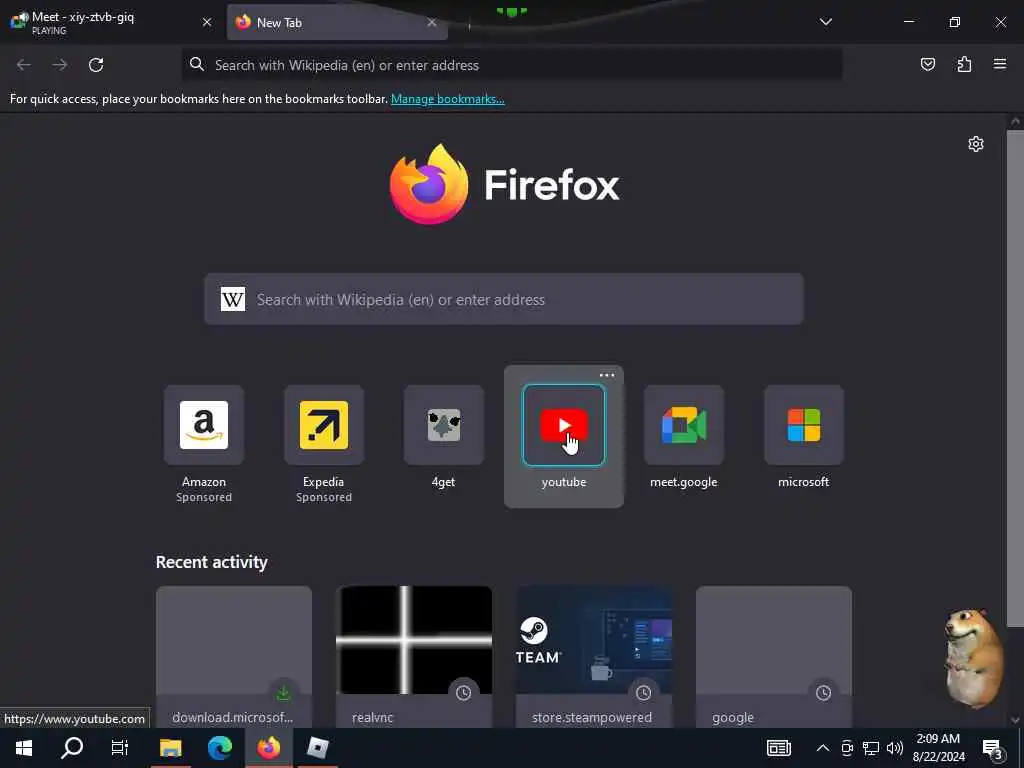The image size is (1024, 768).
Task: Focus the address bar search field
Action: point(512,65)
